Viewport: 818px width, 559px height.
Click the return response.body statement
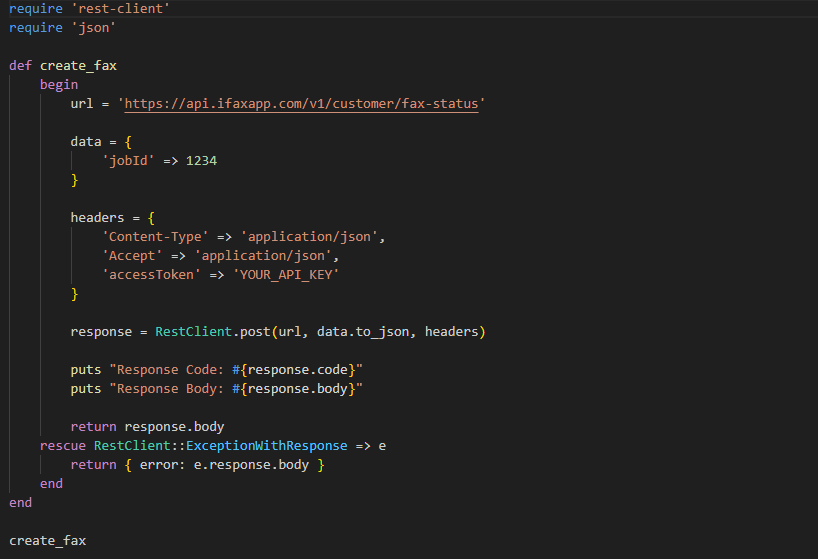tap(147, 427)
